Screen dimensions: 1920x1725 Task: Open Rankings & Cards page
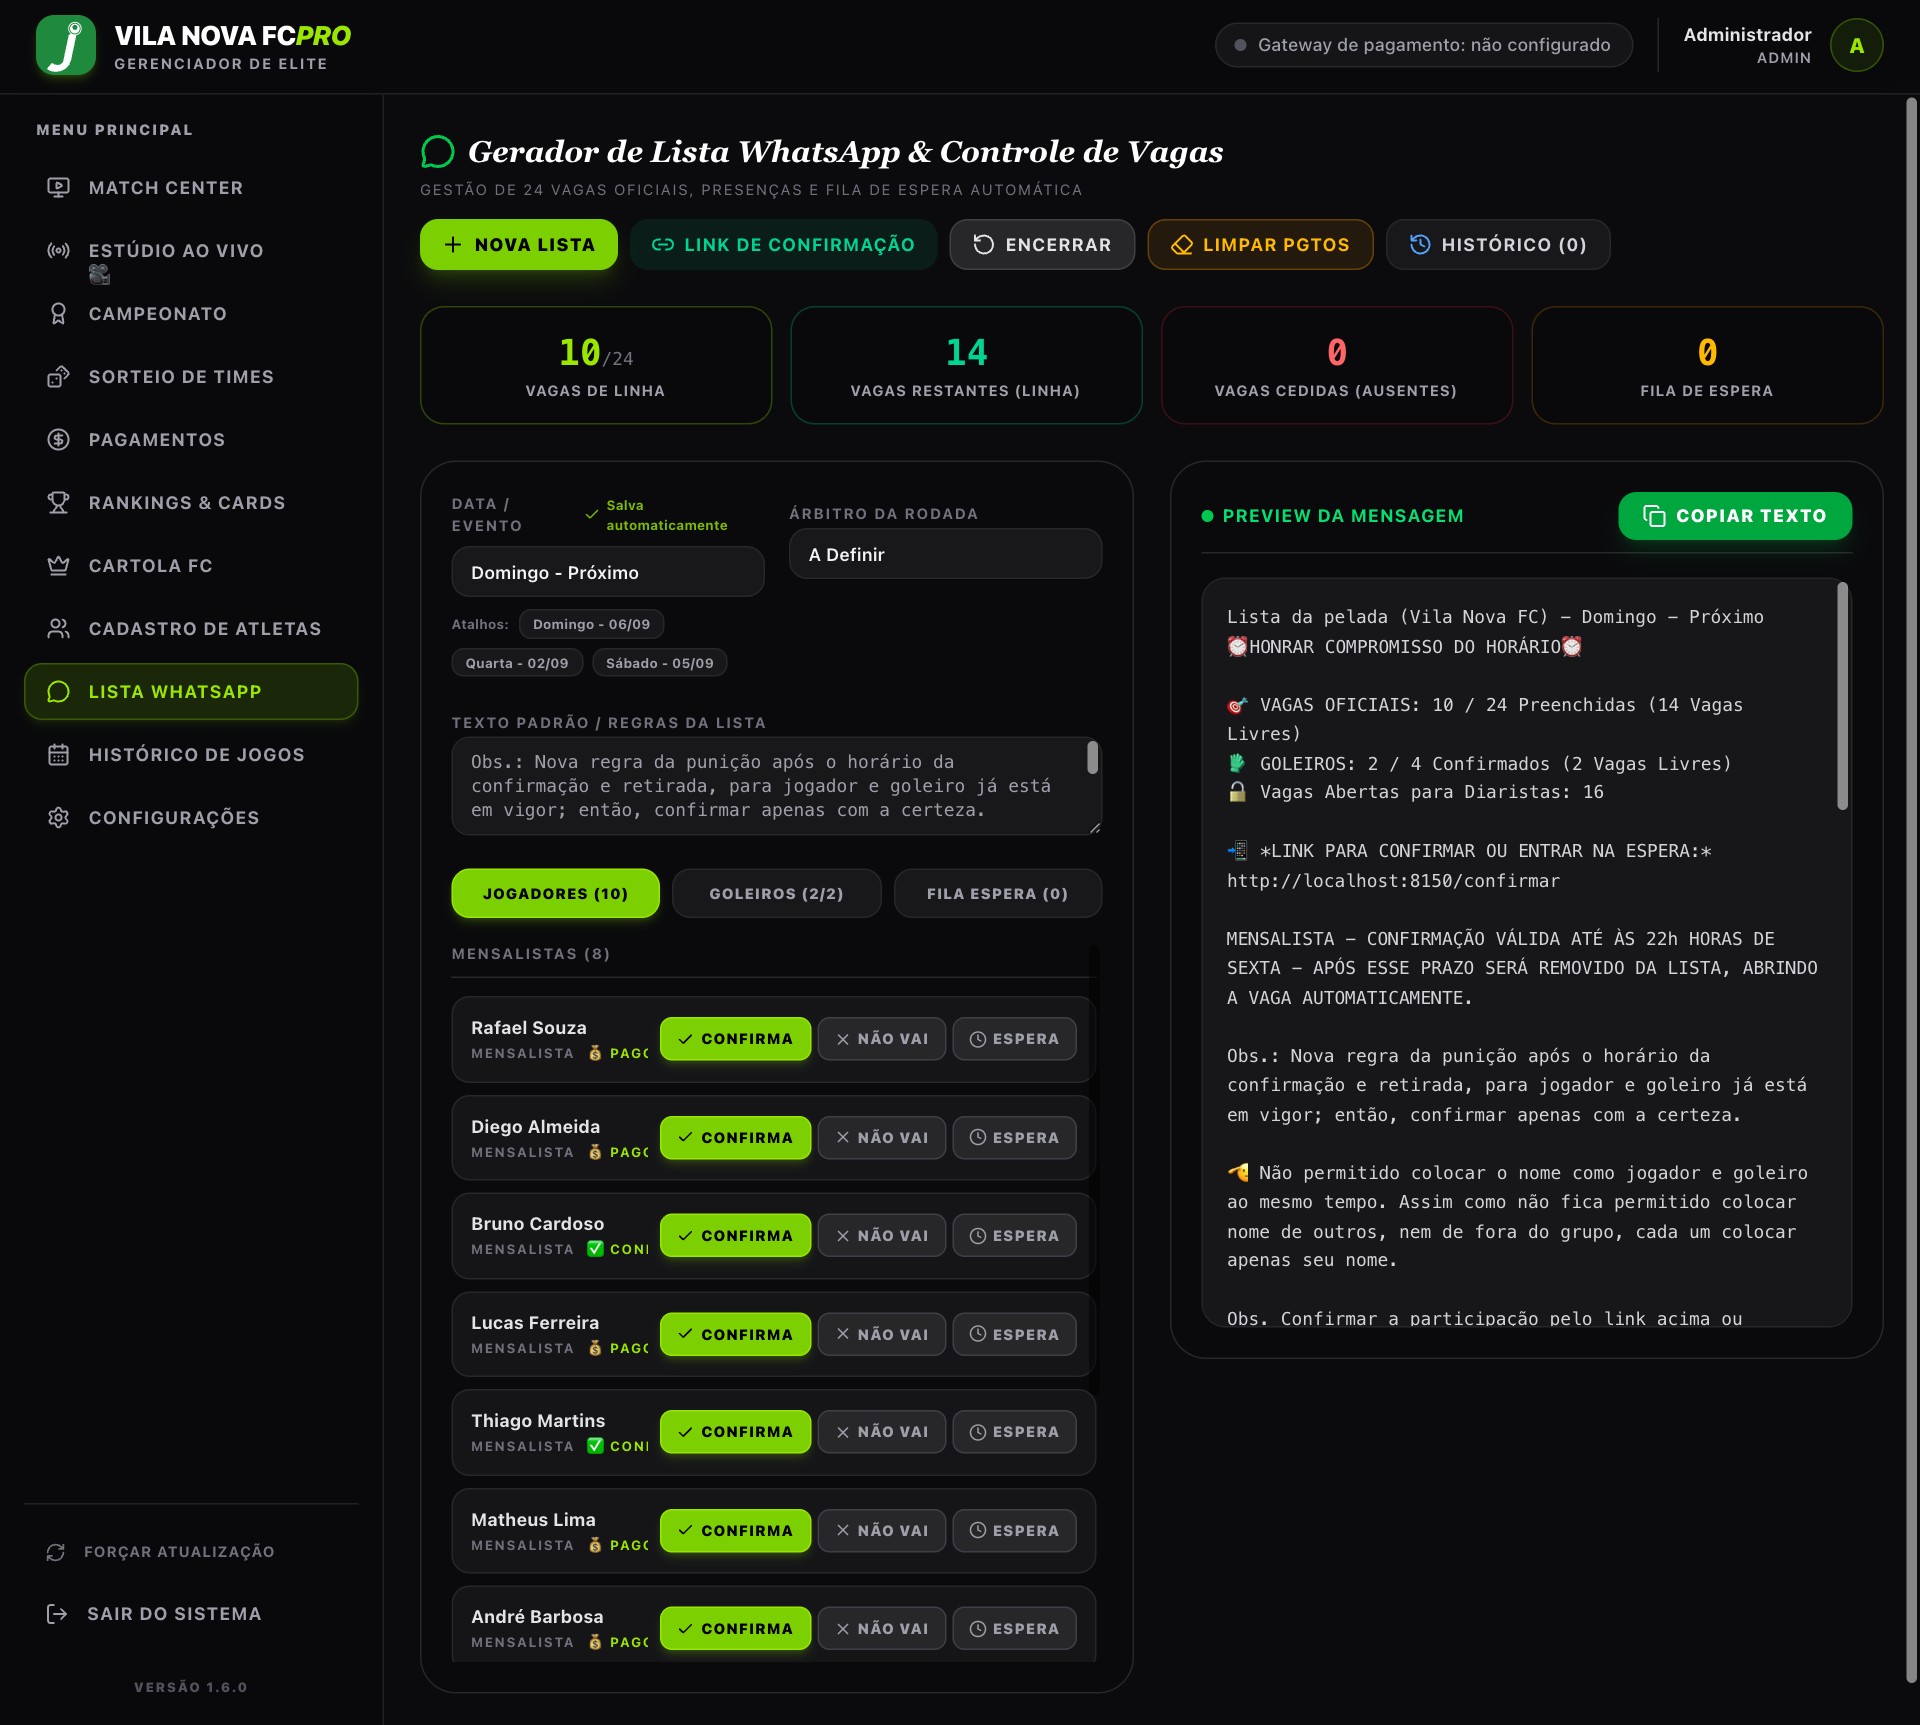(x=191, y=503)
